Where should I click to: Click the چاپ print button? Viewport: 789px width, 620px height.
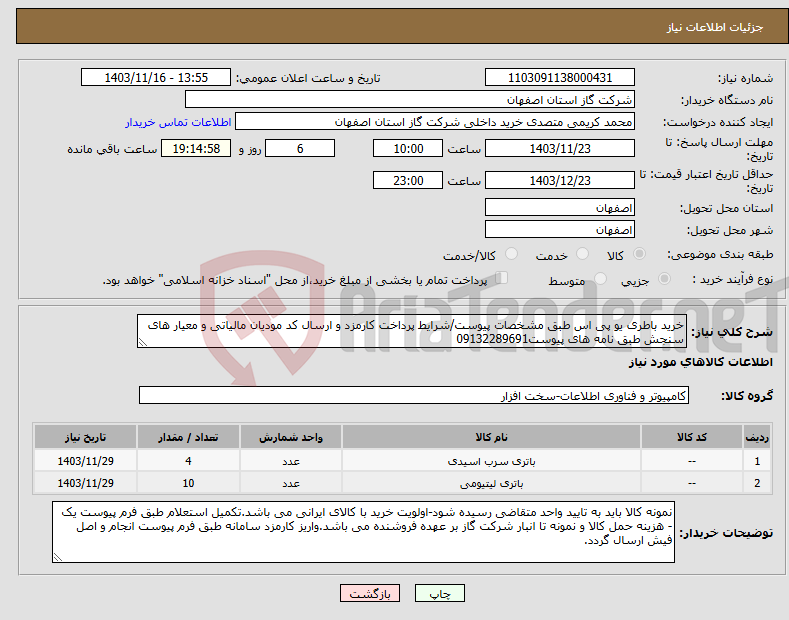pos(440,594)
